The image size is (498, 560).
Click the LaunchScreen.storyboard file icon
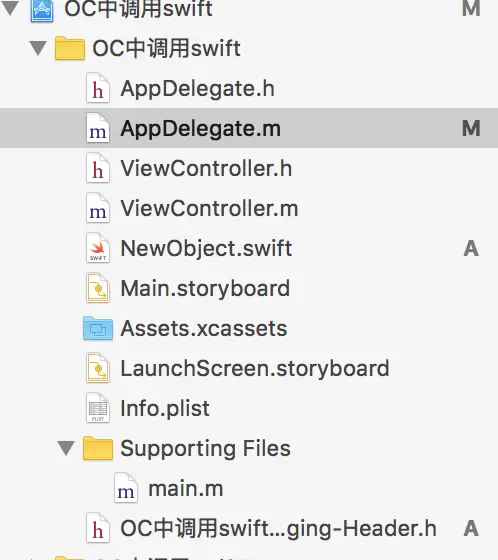pyautogui.click(x=98, y=368)
